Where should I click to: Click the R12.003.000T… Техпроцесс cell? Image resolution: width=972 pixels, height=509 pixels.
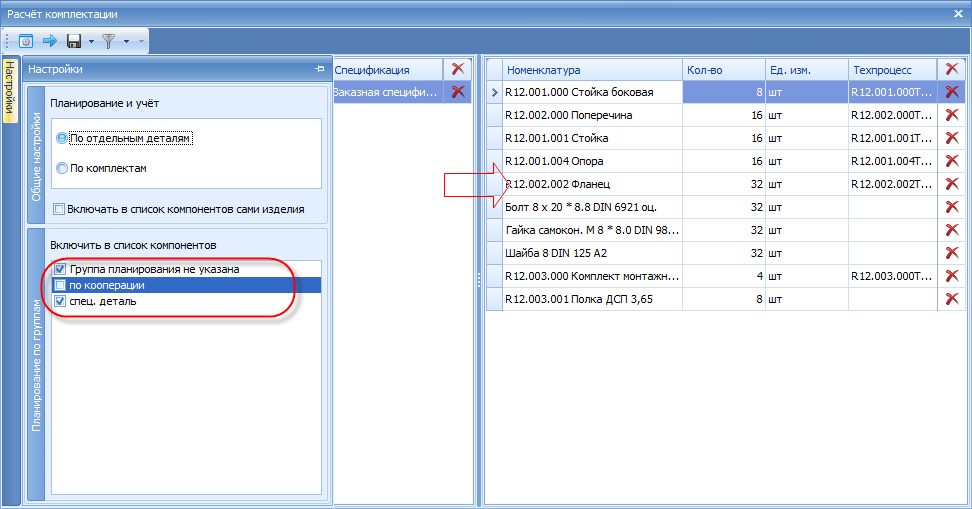pyautogui.click(x=893, y=276)
